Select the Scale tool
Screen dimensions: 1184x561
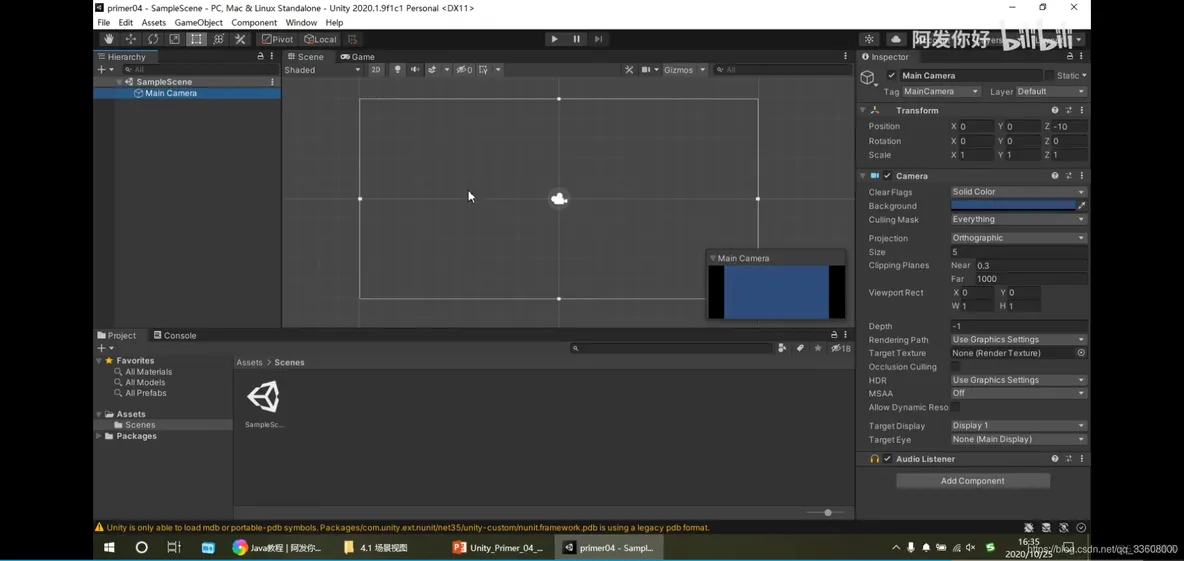point(174,39)
